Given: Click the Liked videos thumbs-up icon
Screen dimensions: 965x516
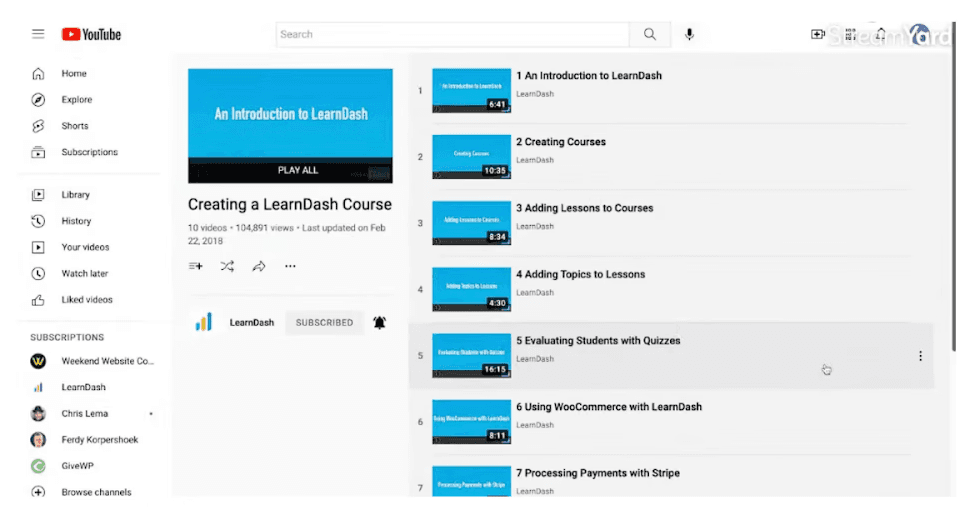Looking at the screenshot, I should [x=38, y=300].
